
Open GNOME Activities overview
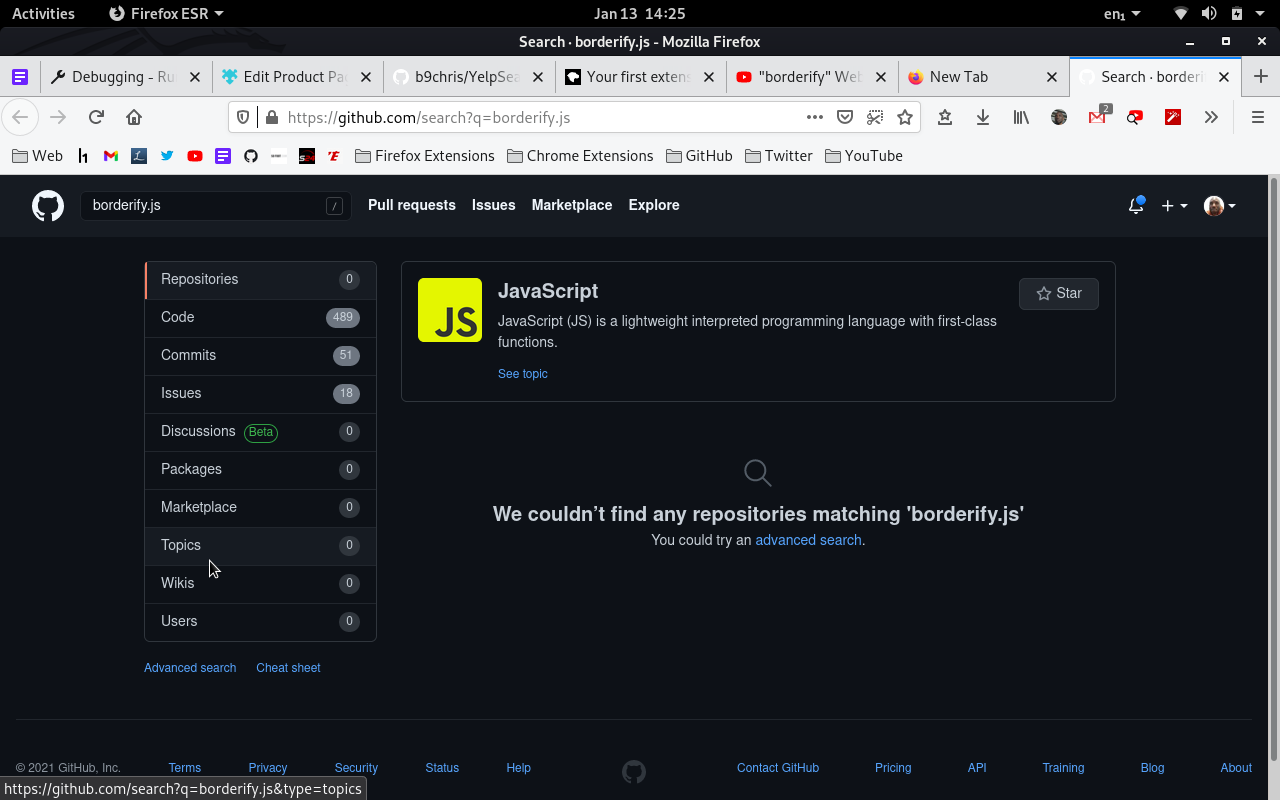click(43, 13)
